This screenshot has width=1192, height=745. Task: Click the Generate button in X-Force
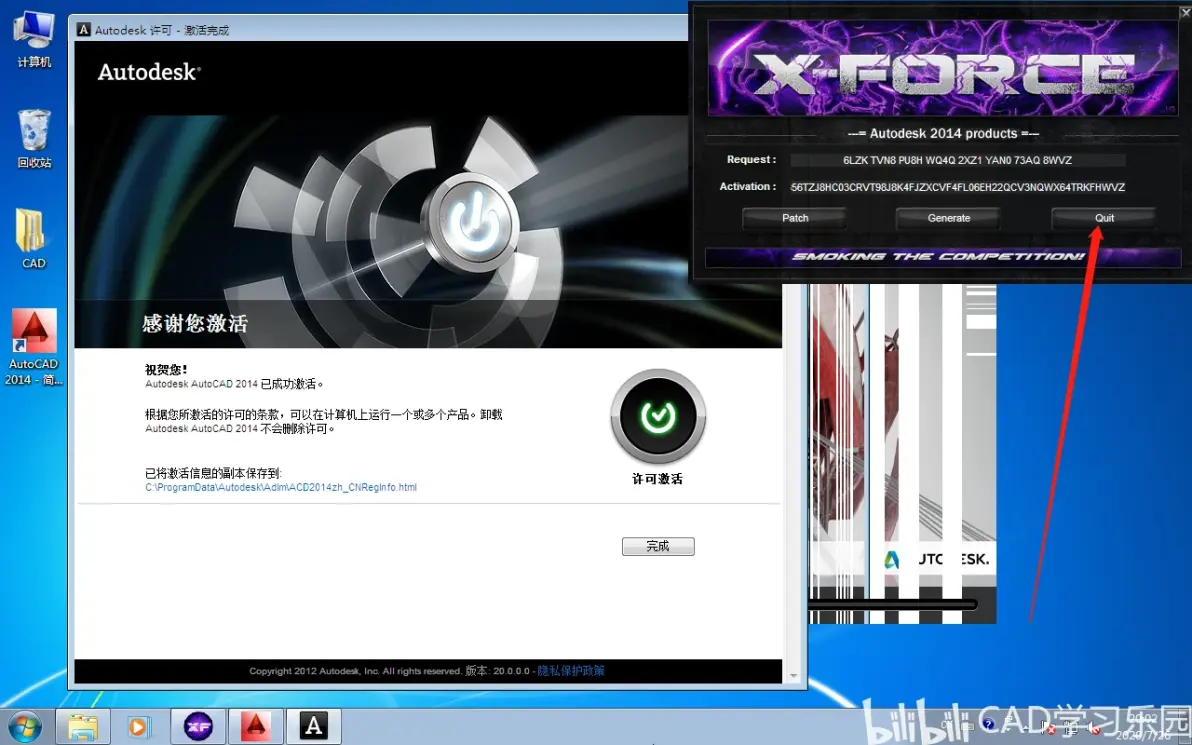949,218
